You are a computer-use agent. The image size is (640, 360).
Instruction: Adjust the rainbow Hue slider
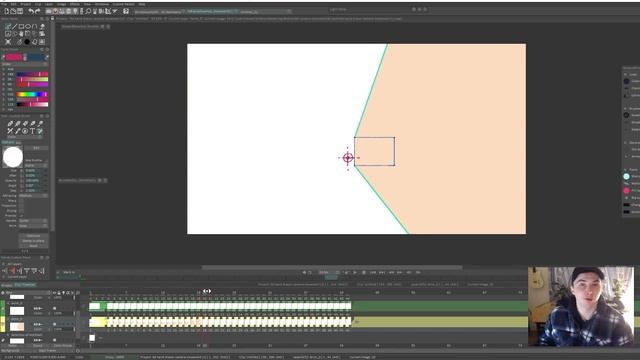click(x=32, y=94)
